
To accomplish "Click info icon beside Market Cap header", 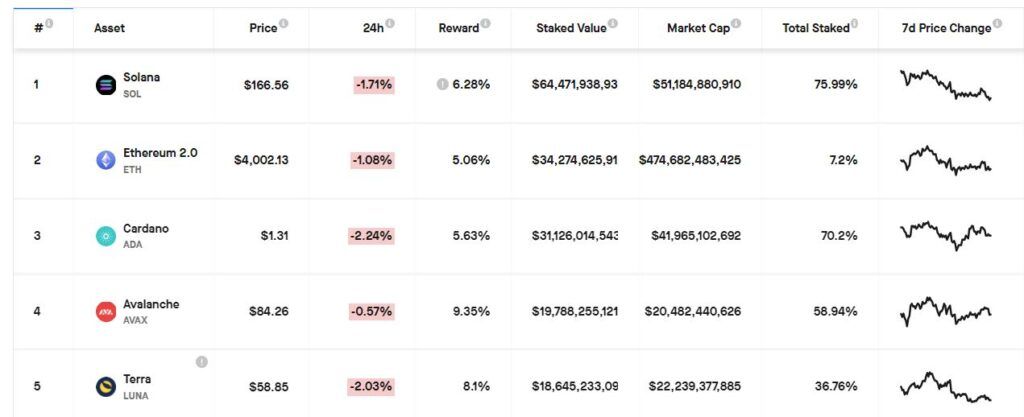I will [x=736, y=23].
